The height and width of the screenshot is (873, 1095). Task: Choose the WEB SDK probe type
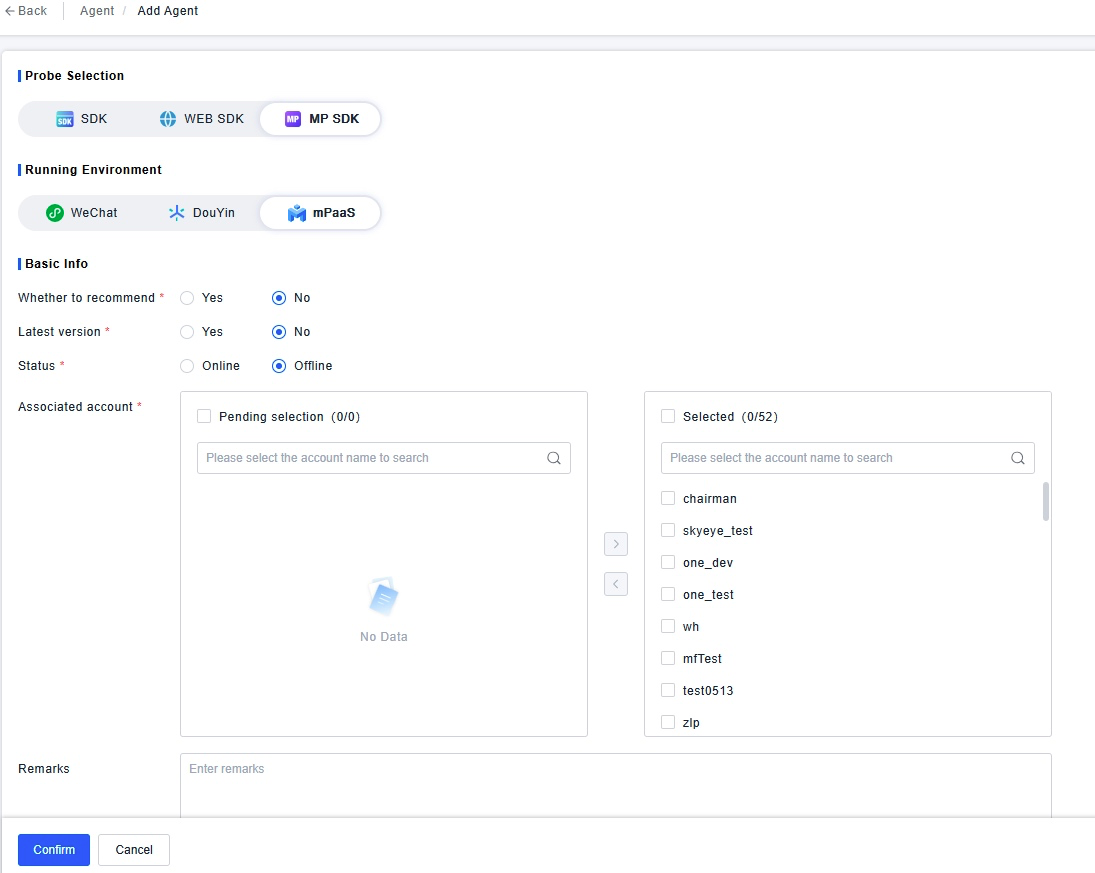click(201, 119)
